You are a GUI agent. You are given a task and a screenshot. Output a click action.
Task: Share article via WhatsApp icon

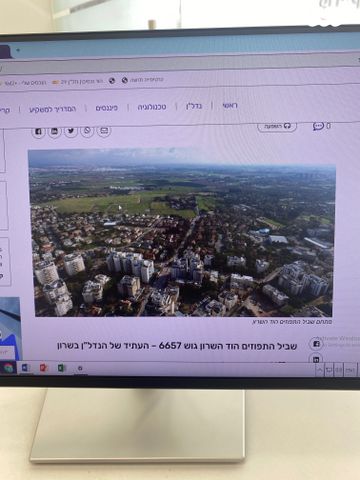tap(87, 131)
